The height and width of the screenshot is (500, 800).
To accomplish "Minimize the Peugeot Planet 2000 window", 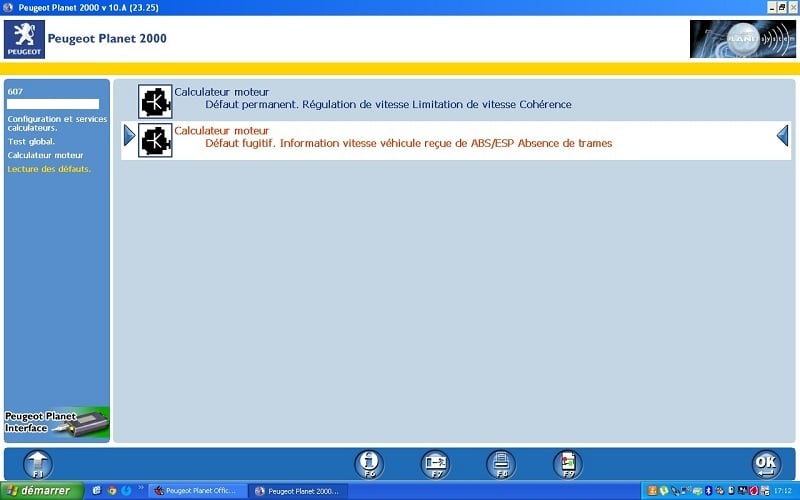I will [772, 7].
